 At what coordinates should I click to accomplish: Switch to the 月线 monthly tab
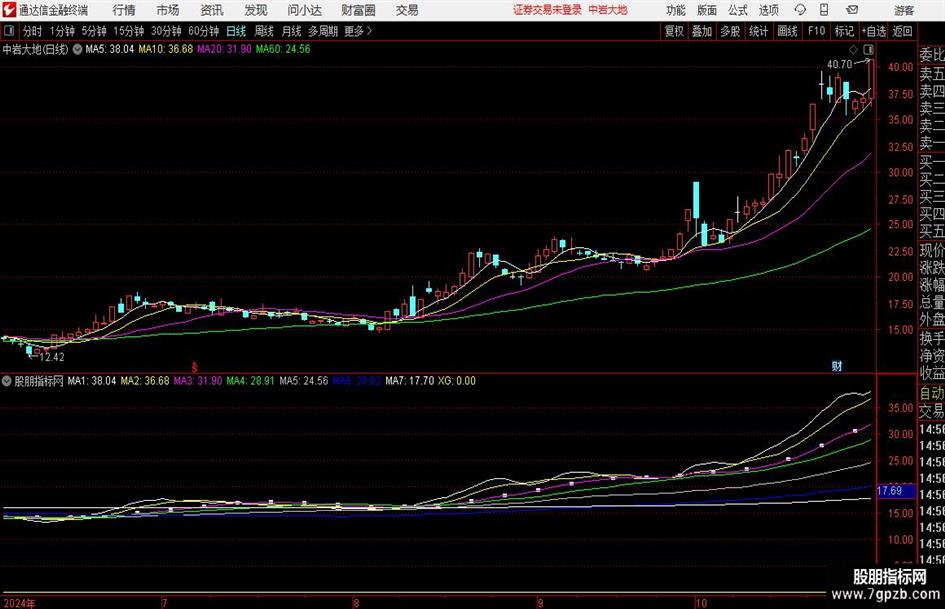[292, 31]
